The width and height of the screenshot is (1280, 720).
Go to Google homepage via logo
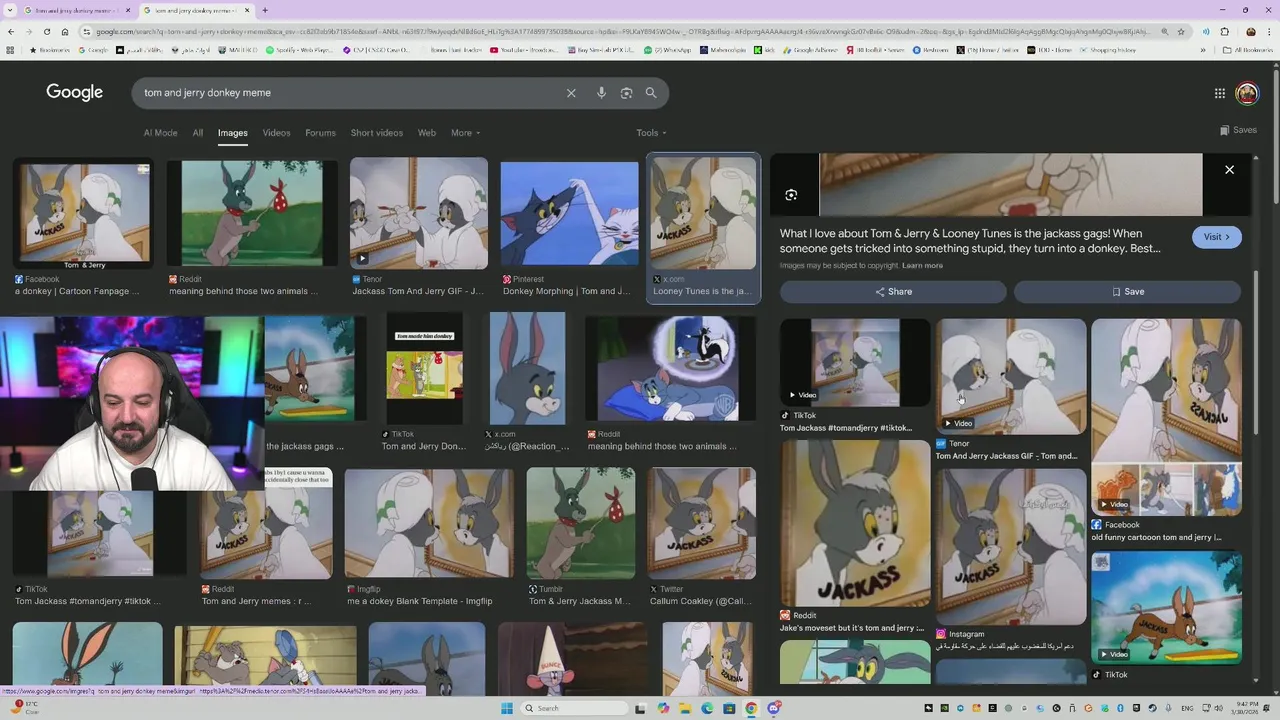click(x=75, y=92)
